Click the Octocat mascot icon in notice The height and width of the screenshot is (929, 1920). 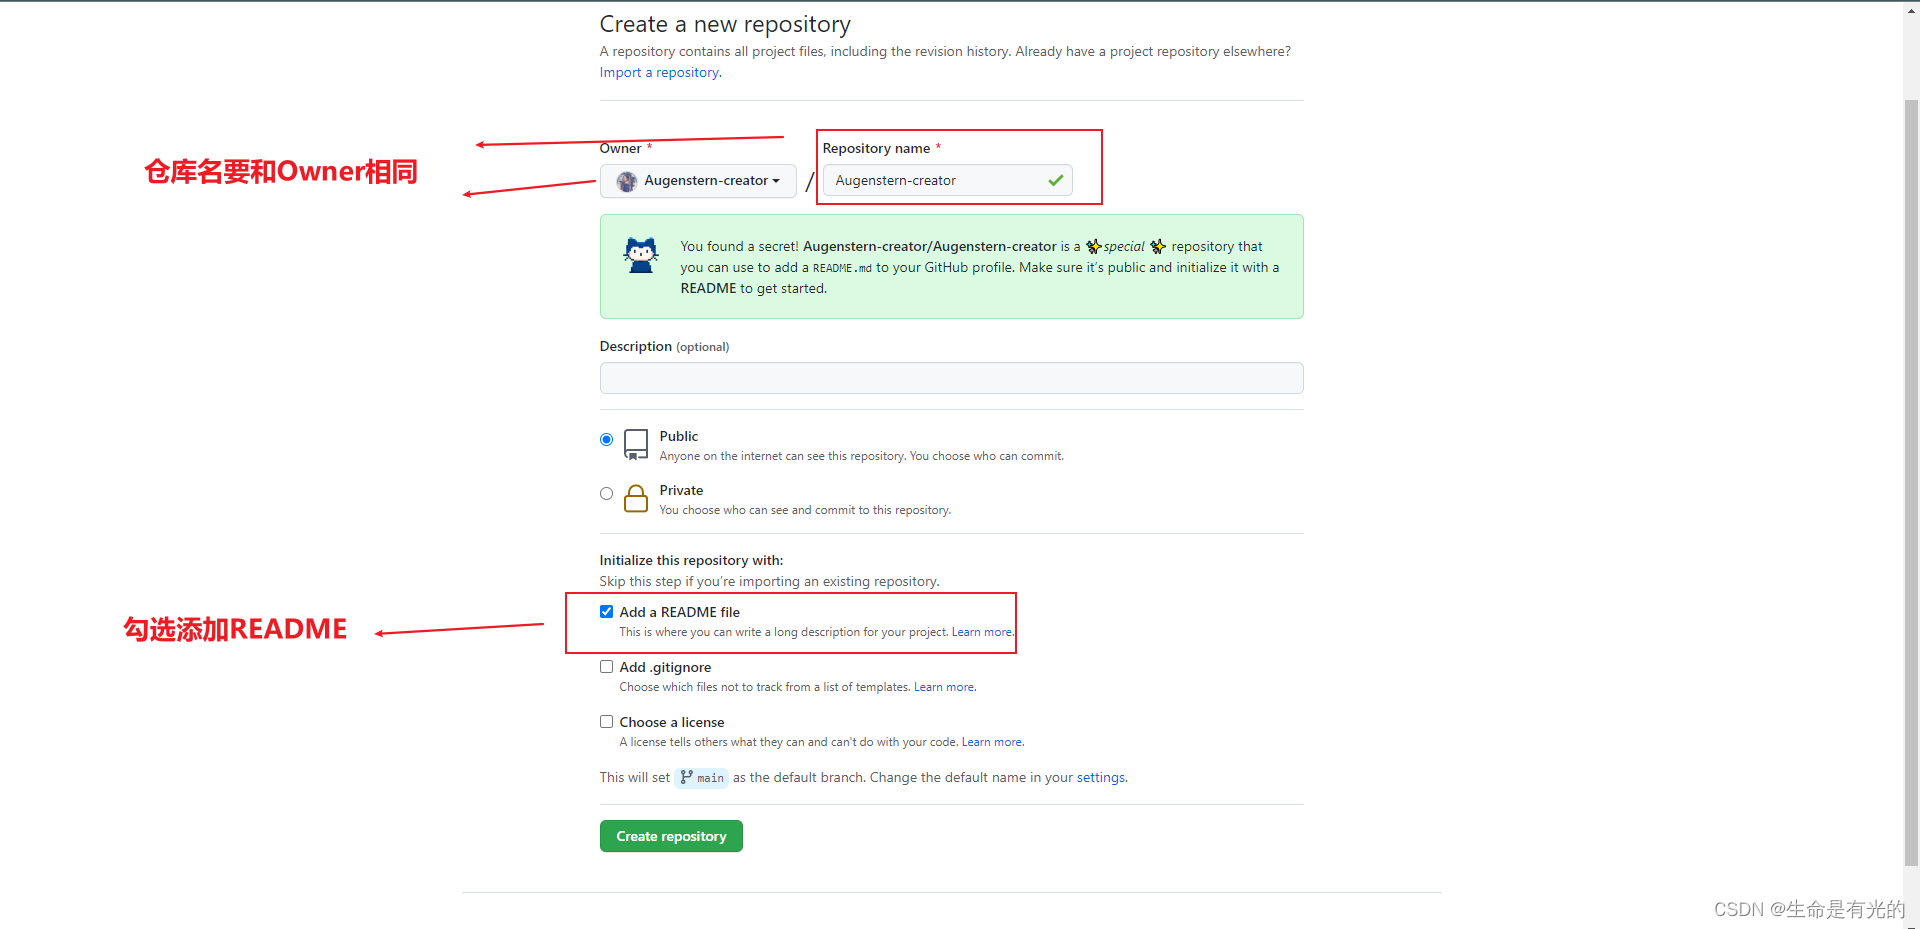[641, 255]
